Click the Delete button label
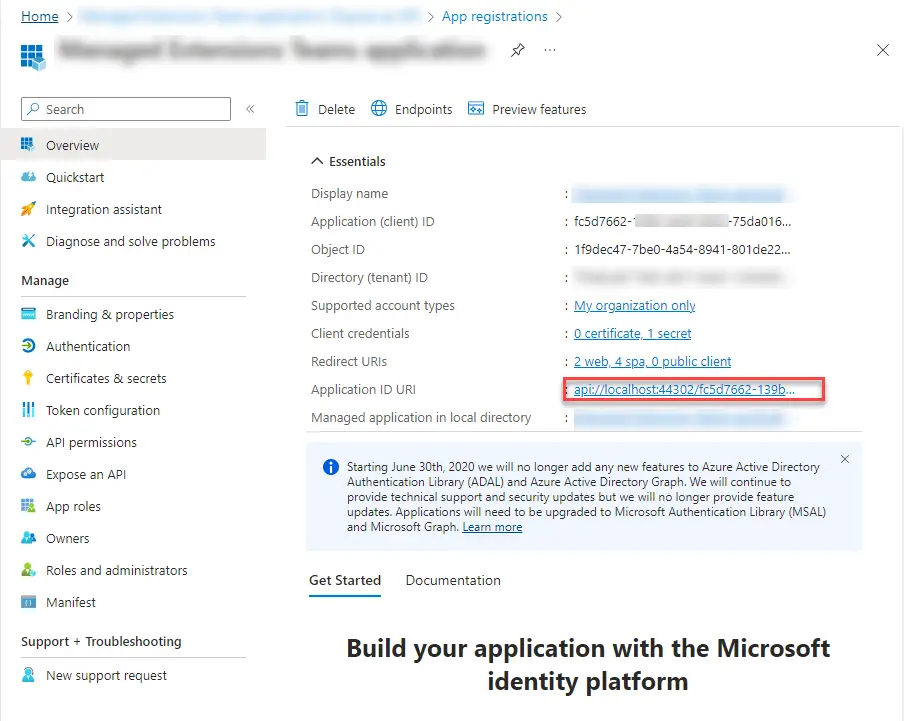Screen dimensions: 904x721 pyautogui.click(x=337, y=110)
